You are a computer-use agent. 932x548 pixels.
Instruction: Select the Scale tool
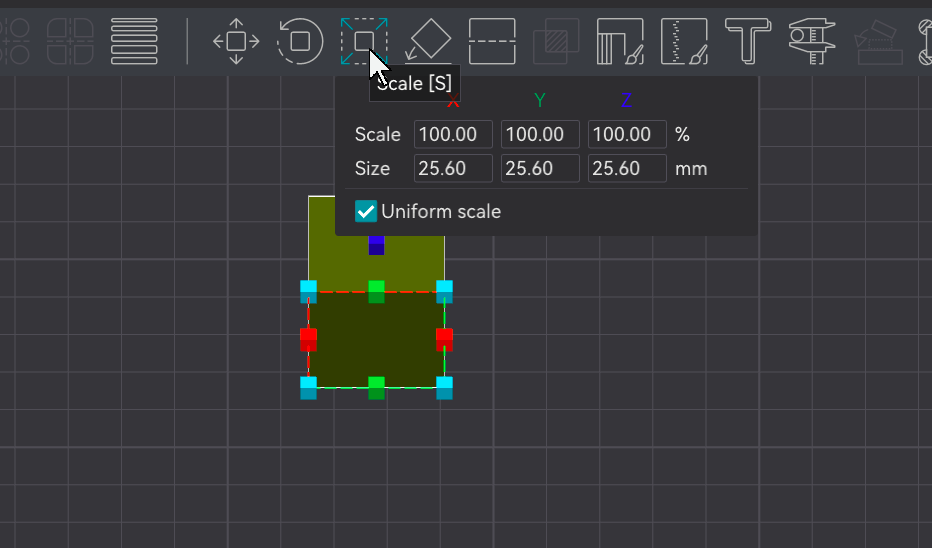pos(364,42)
